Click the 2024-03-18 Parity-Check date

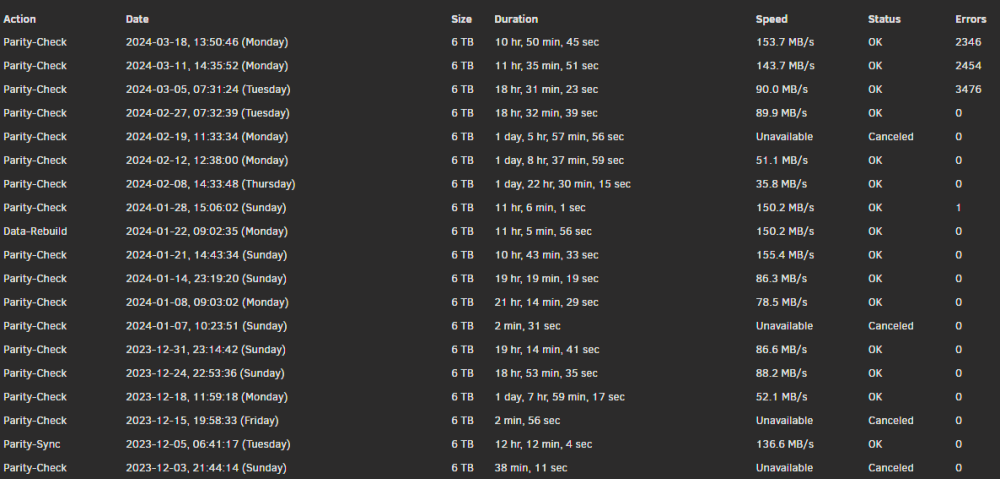pos(207,42)
